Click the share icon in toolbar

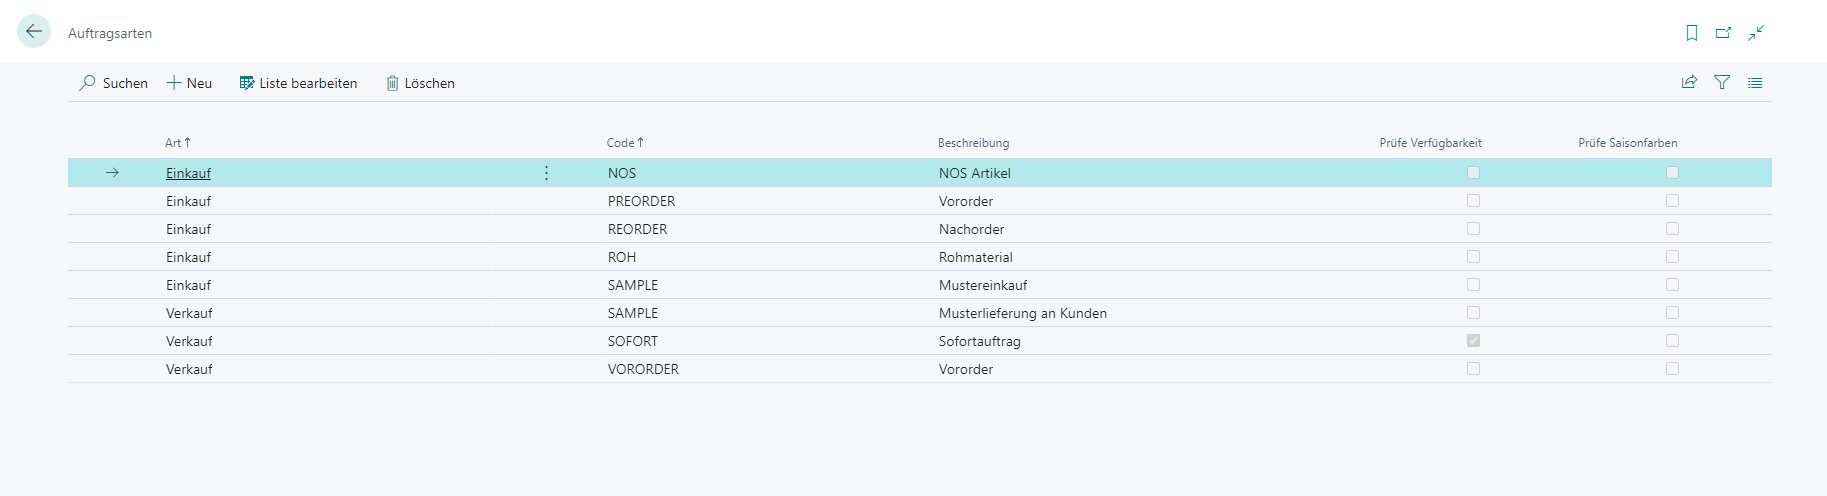tap(1689, 83)
